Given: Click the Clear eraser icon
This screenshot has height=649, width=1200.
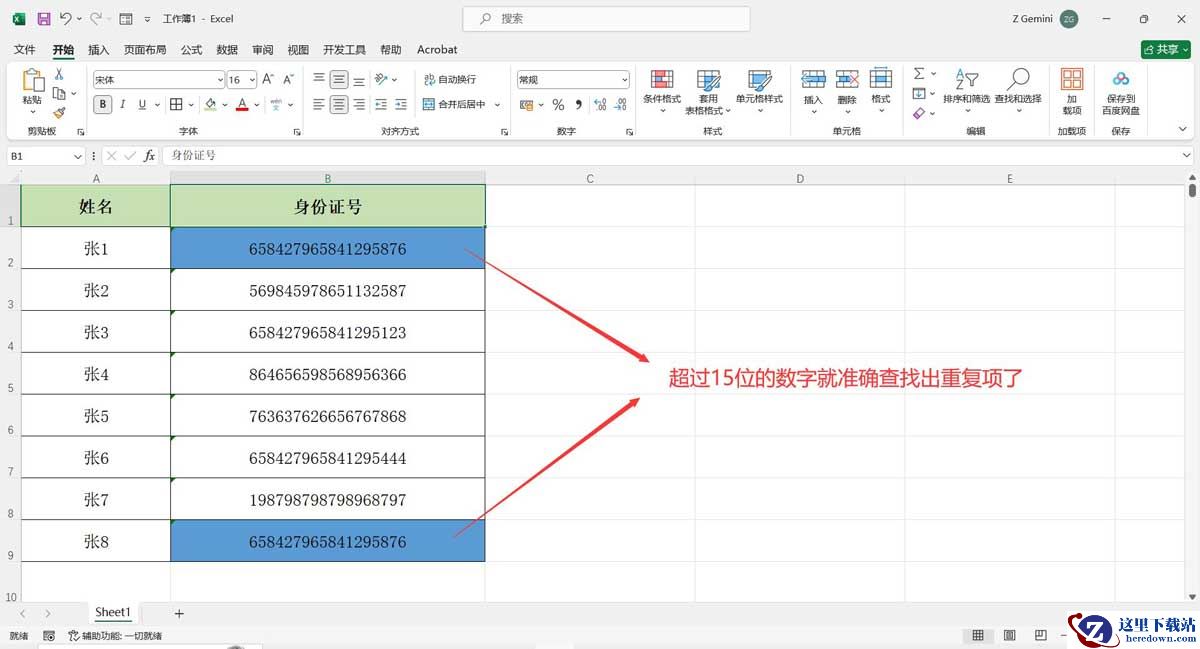Looking at the screenshot, I should 919,113.
